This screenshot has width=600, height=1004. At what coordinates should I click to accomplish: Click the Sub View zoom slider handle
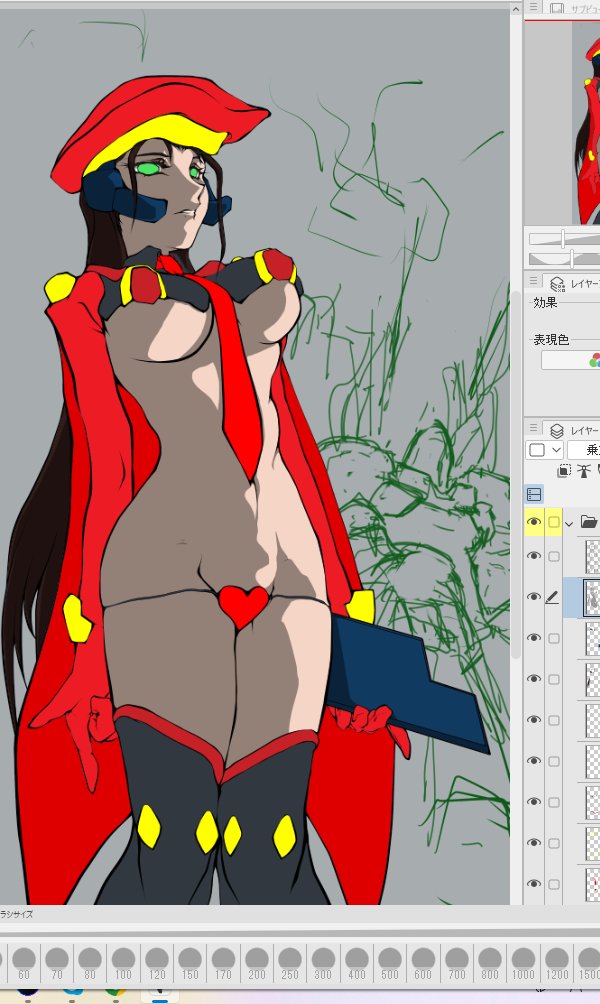coord(562,239)
